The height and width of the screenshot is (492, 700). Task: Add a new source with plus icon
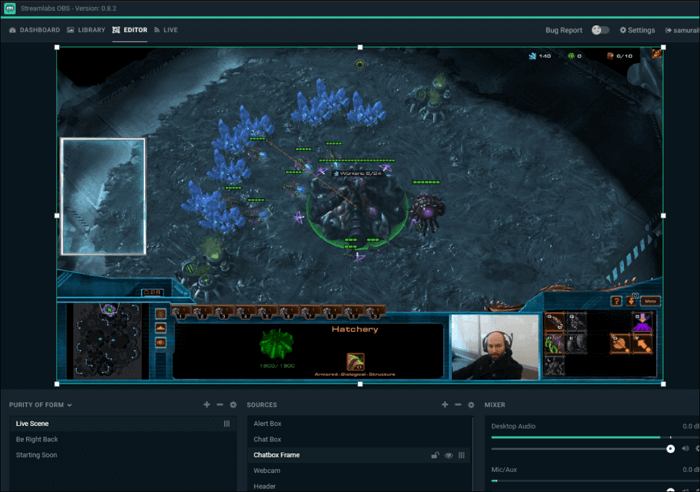pos(445,404)
